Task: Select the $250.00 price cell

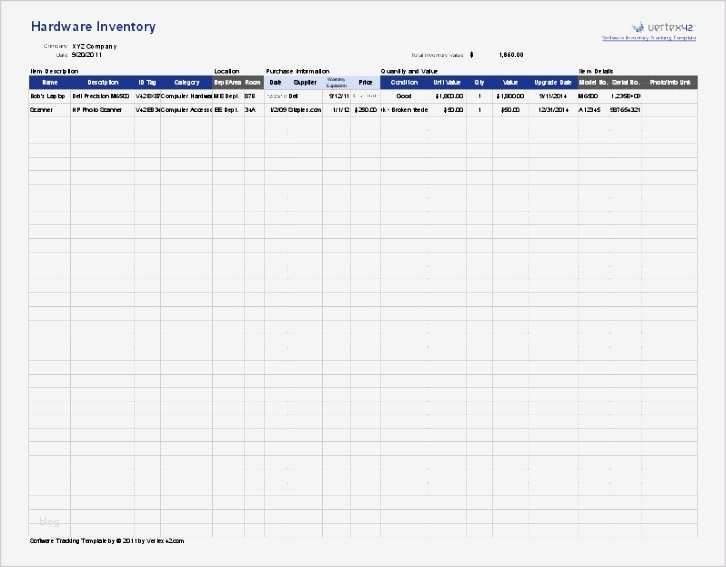Action: tap(365, 110)
